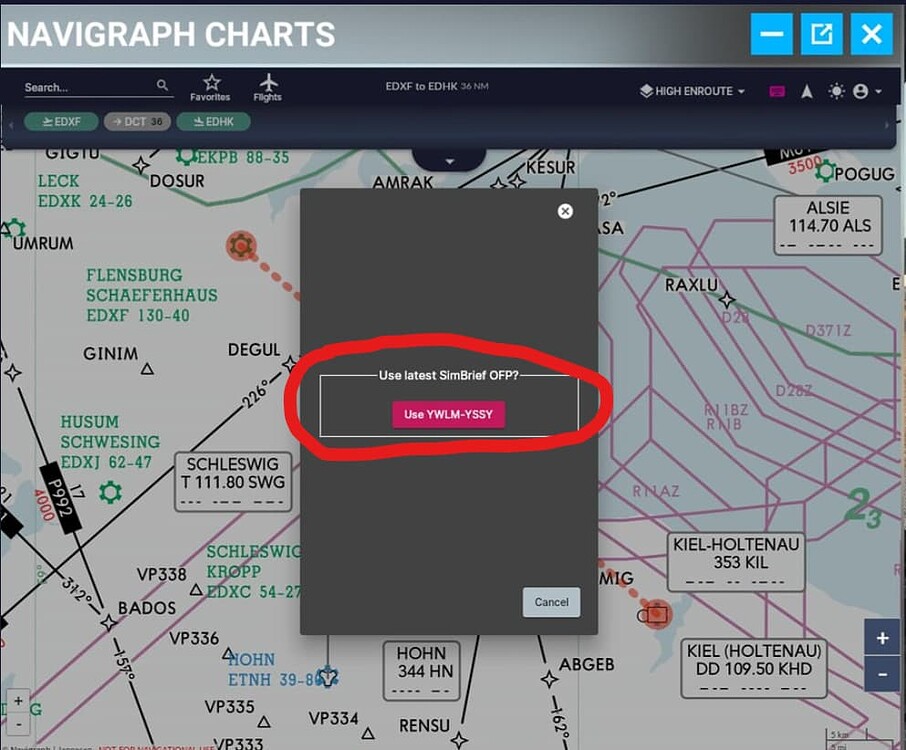This screenshot has width=906, height=750.
Task: Select the EDXF departure chip
Action: click(61, 121)
